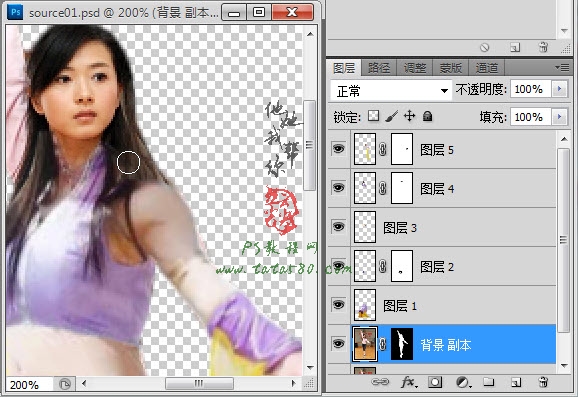Viewport: 578px width, 397px height.
Task: Switch to 通道 tab
Action: (x=486, y=68)
